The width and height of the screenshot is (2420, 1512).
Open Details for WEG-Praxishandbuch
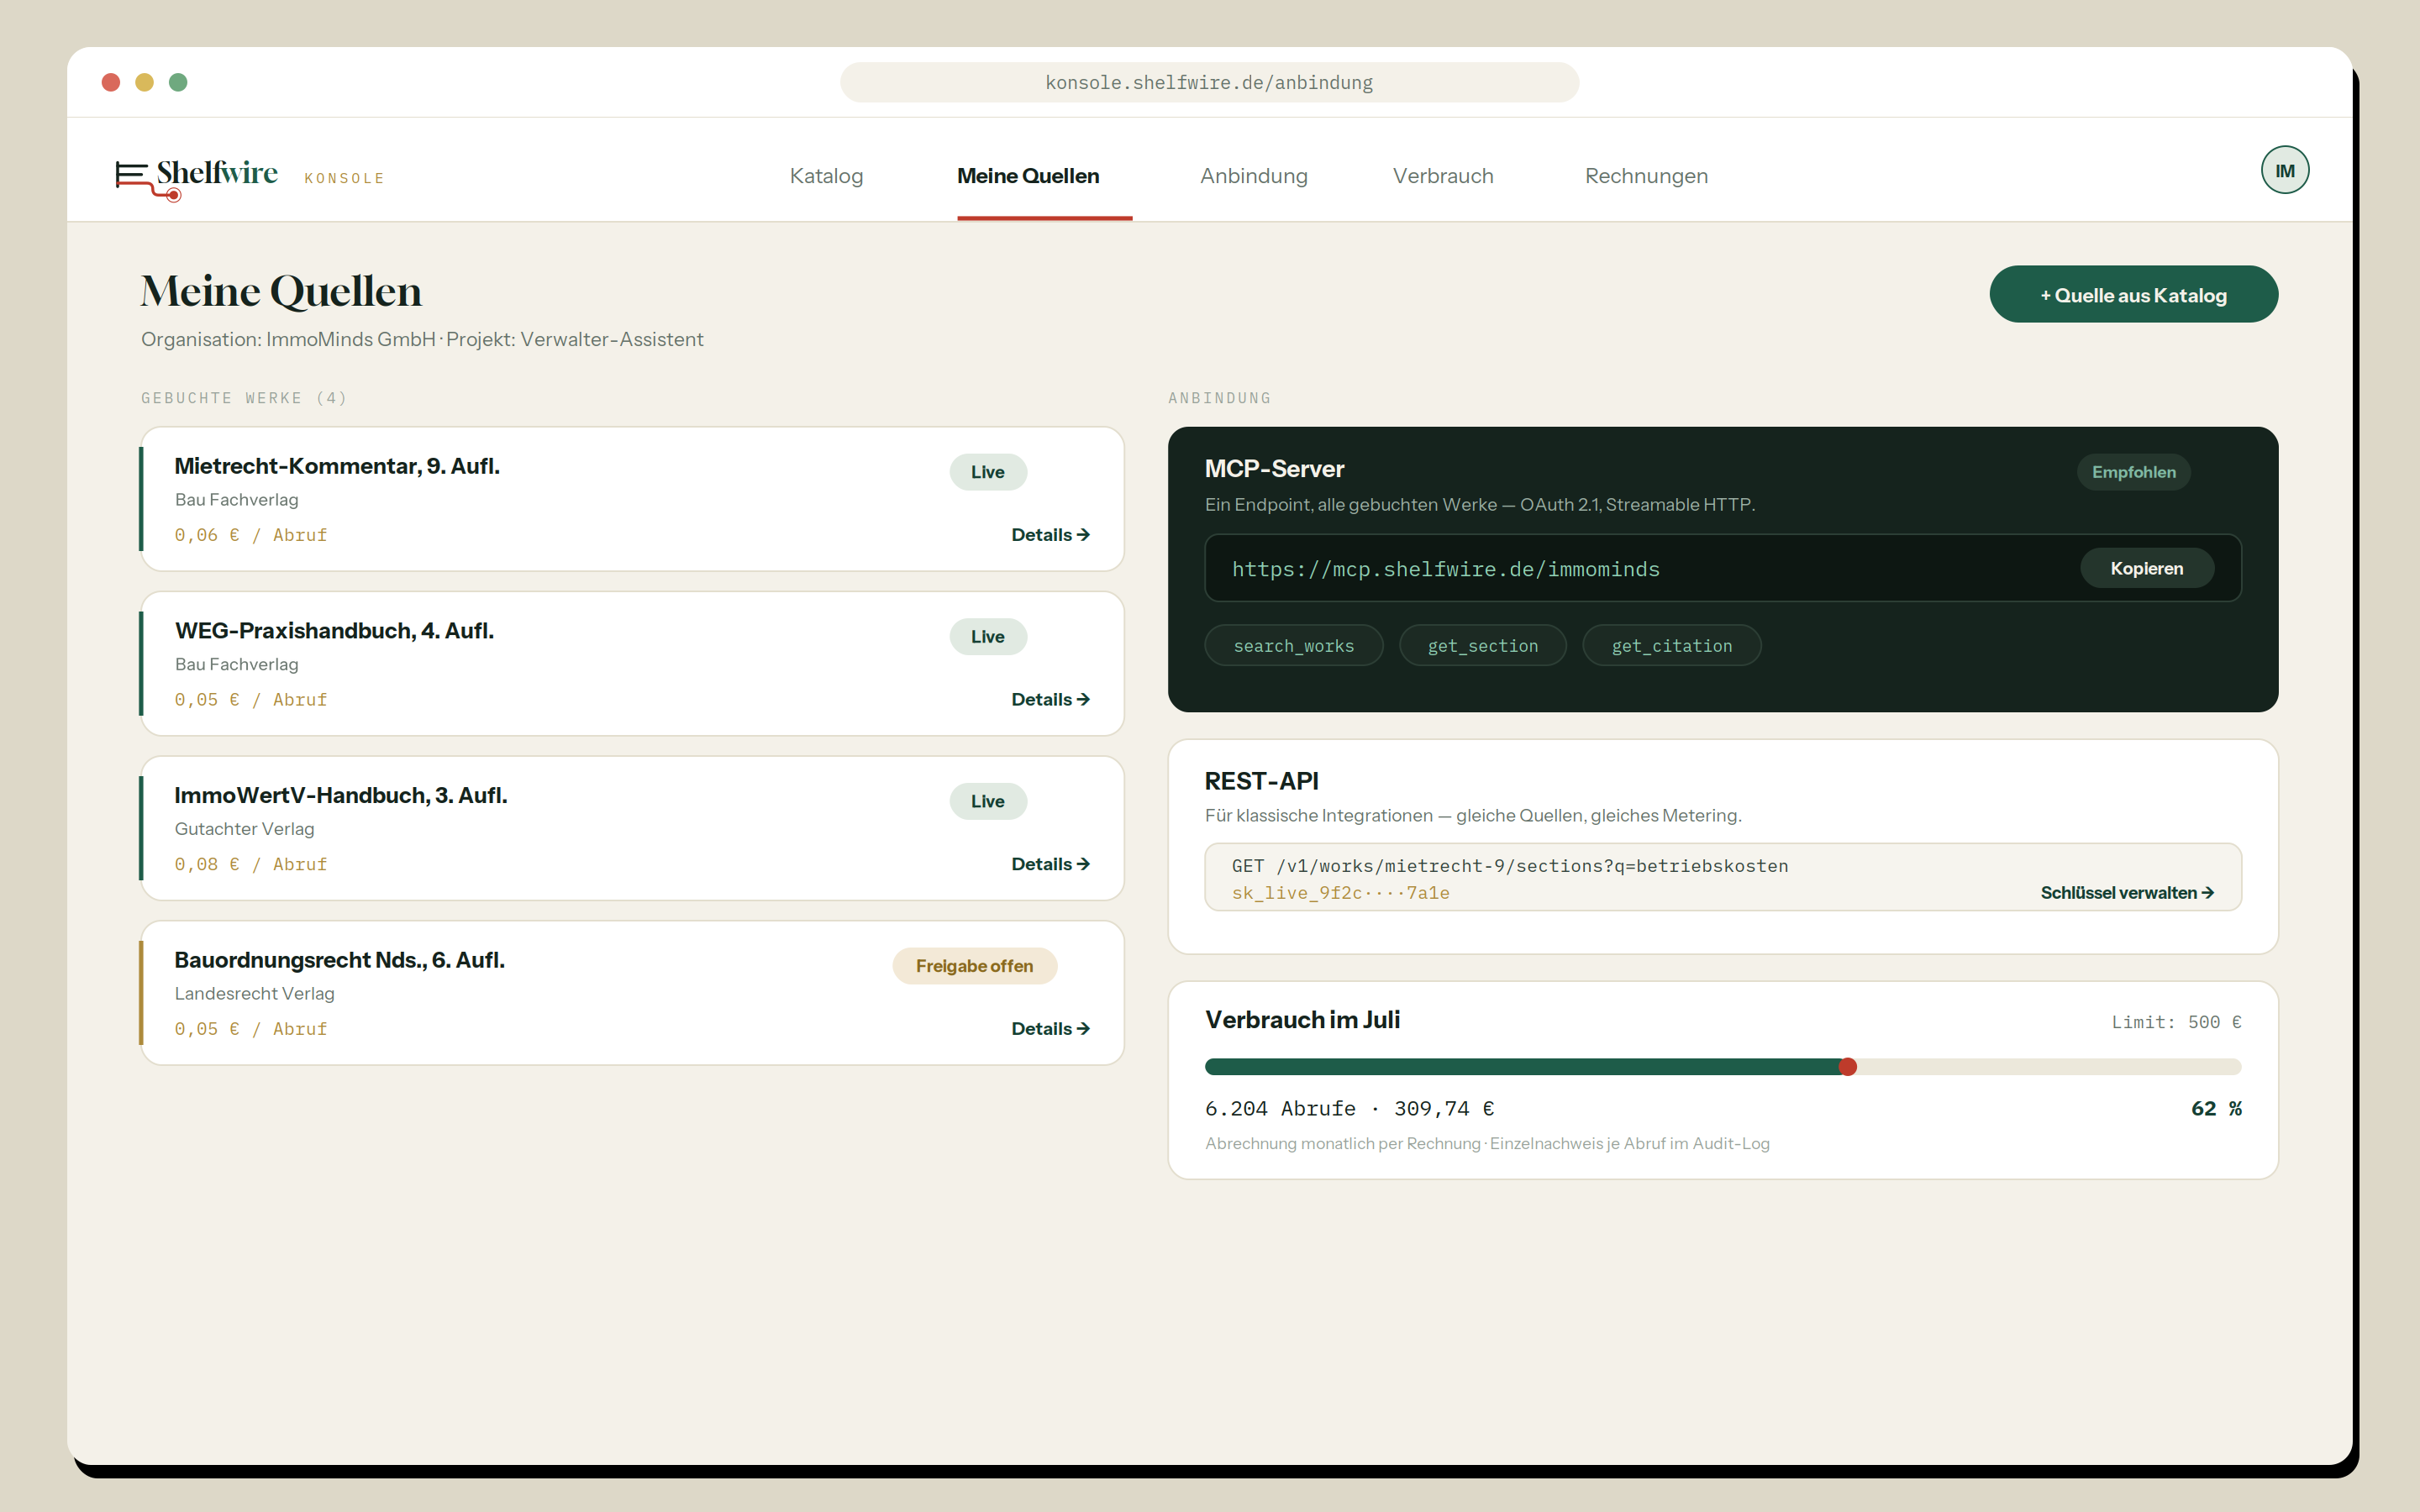point(1050,699)
